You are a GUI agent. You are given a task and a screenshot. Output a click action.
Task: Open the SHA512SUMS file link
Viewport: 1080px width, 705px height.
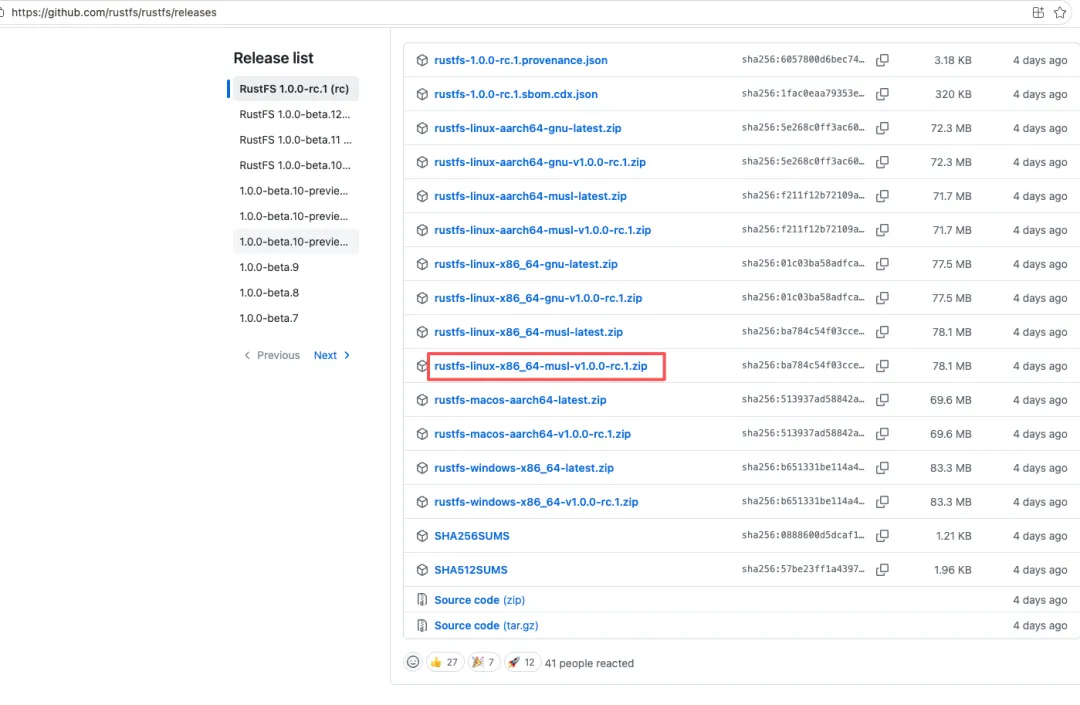pyautogui.click(x=470, y=569)
